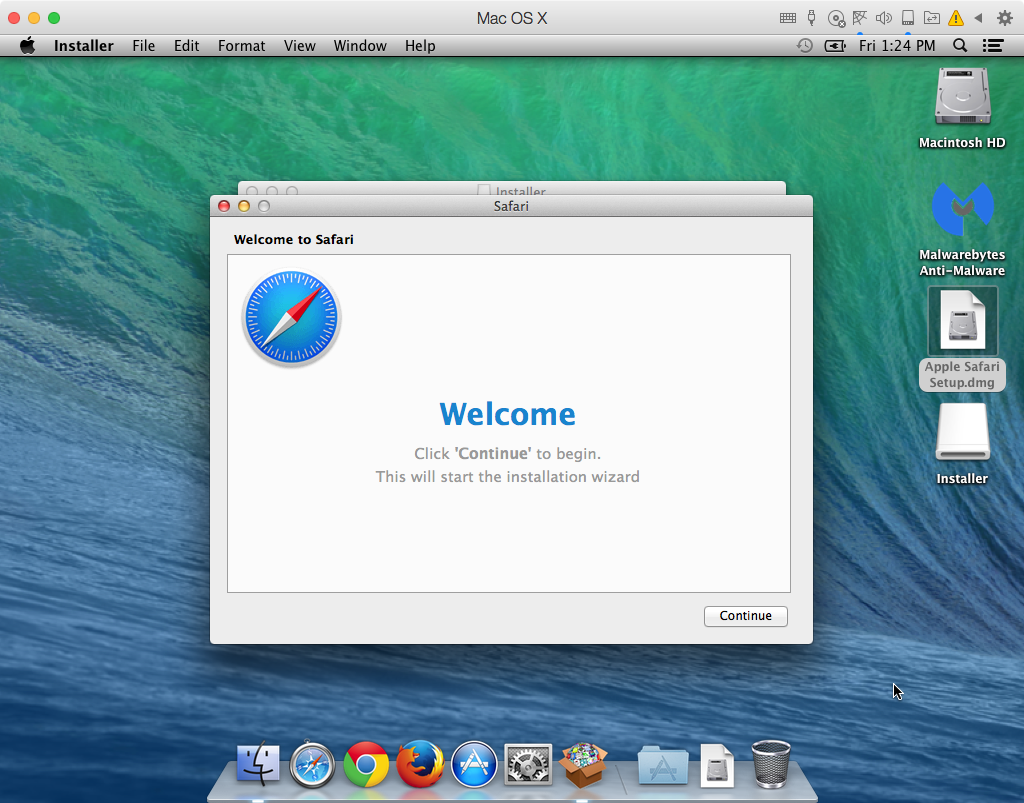Select the Macintosh HD drive icon

point(962,98)
